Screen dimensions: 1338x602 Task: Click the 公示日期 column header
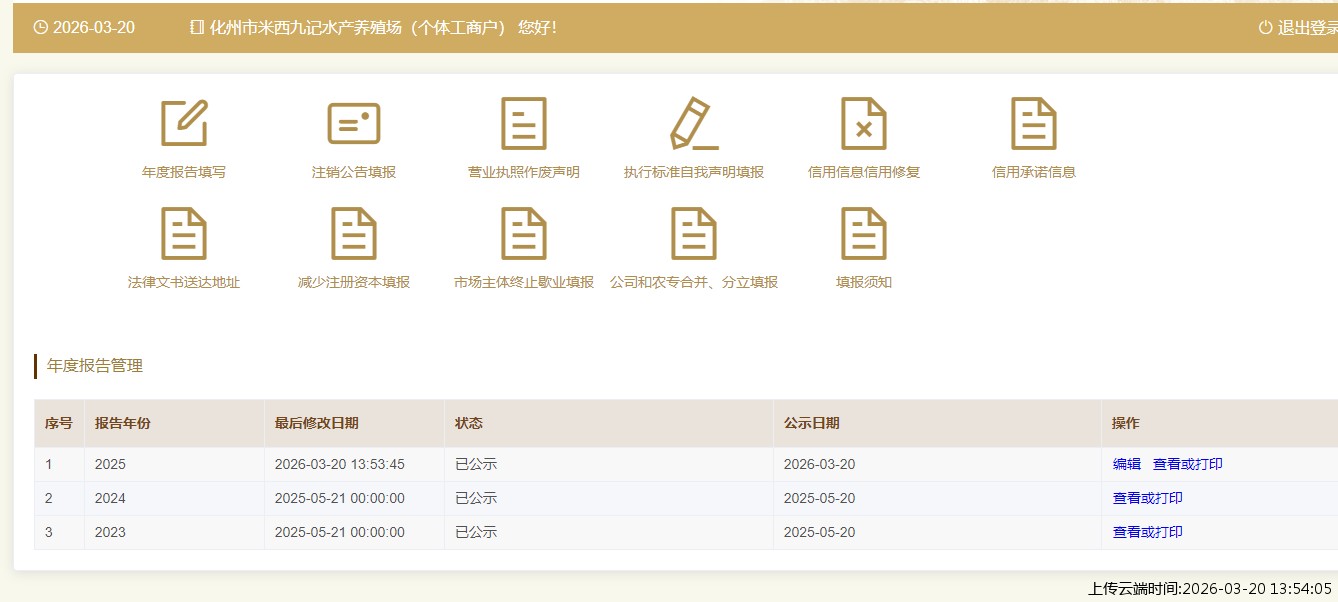coord(811,423)
